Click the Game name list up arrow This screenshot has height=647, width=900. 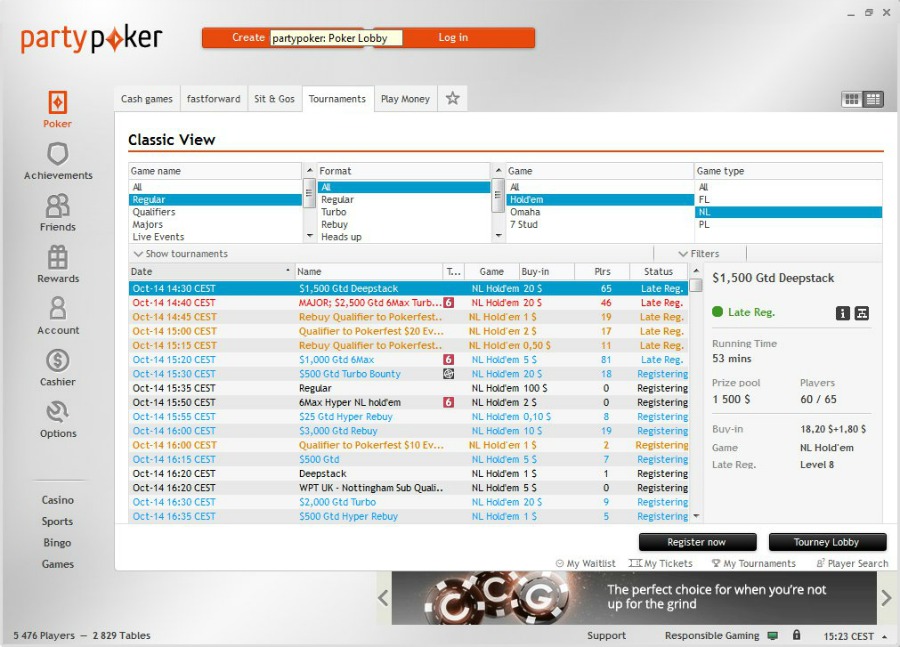(309, 171)
